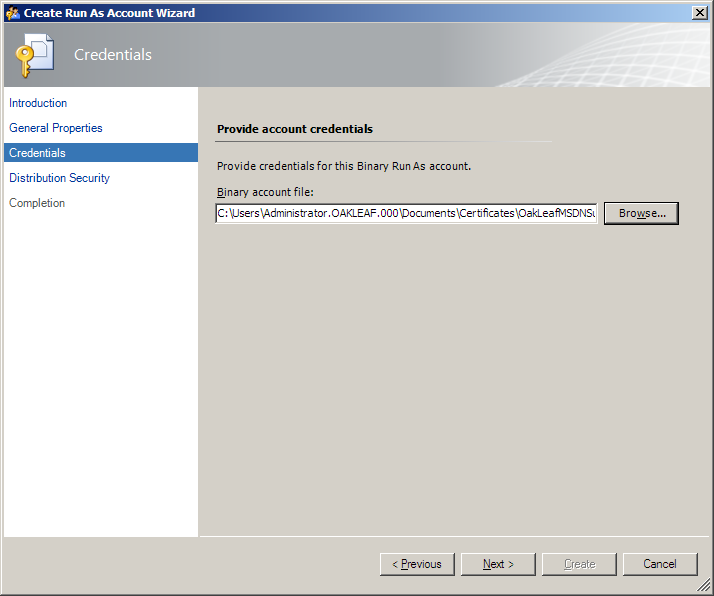The image size is (714, 596).
Task: Go to General Properties step
Action: coord(56,128)
